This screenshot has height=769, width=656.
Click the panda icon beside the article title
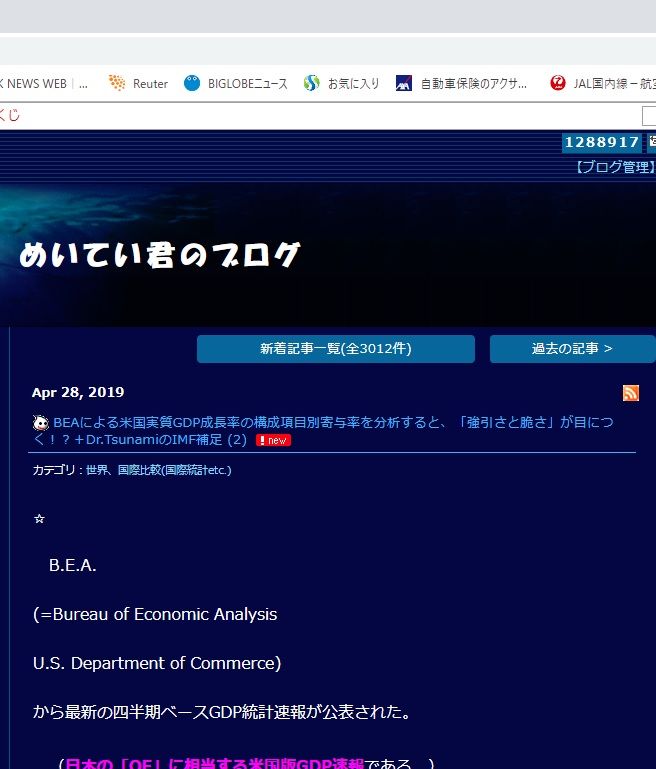(41, 423)
